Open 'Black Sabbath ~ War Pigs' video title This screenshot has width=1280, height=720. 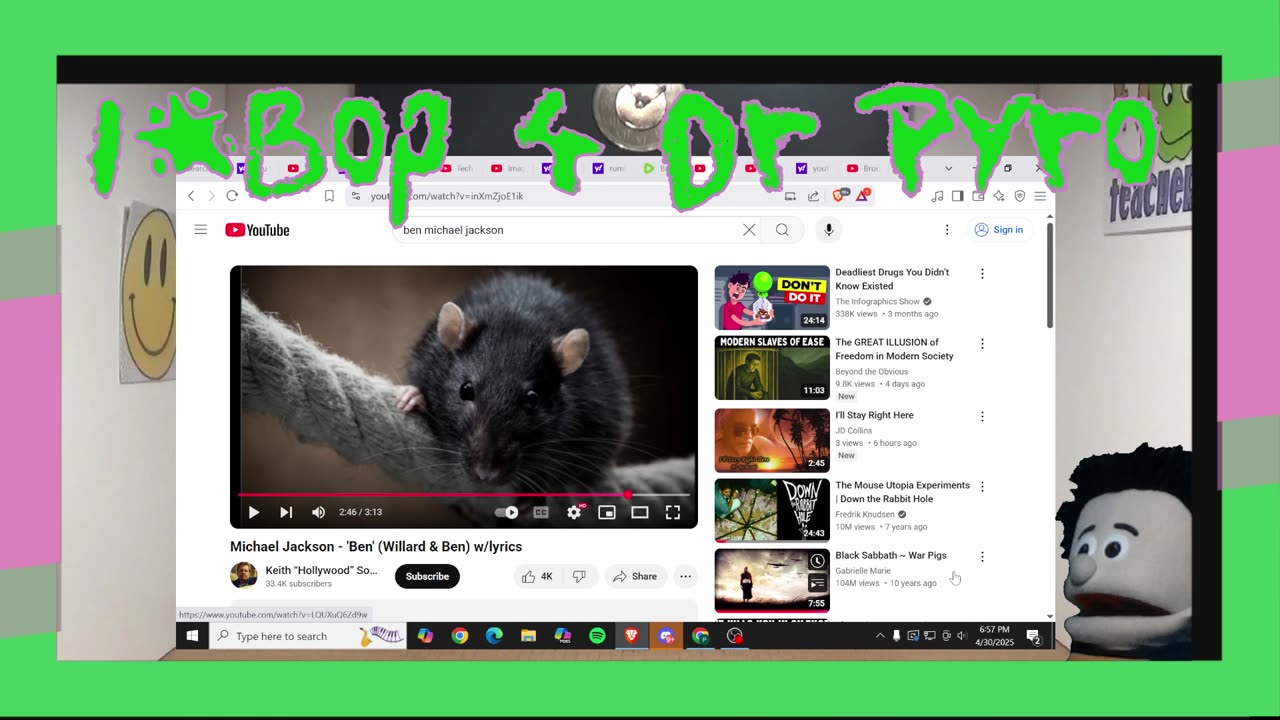point(890,555)
